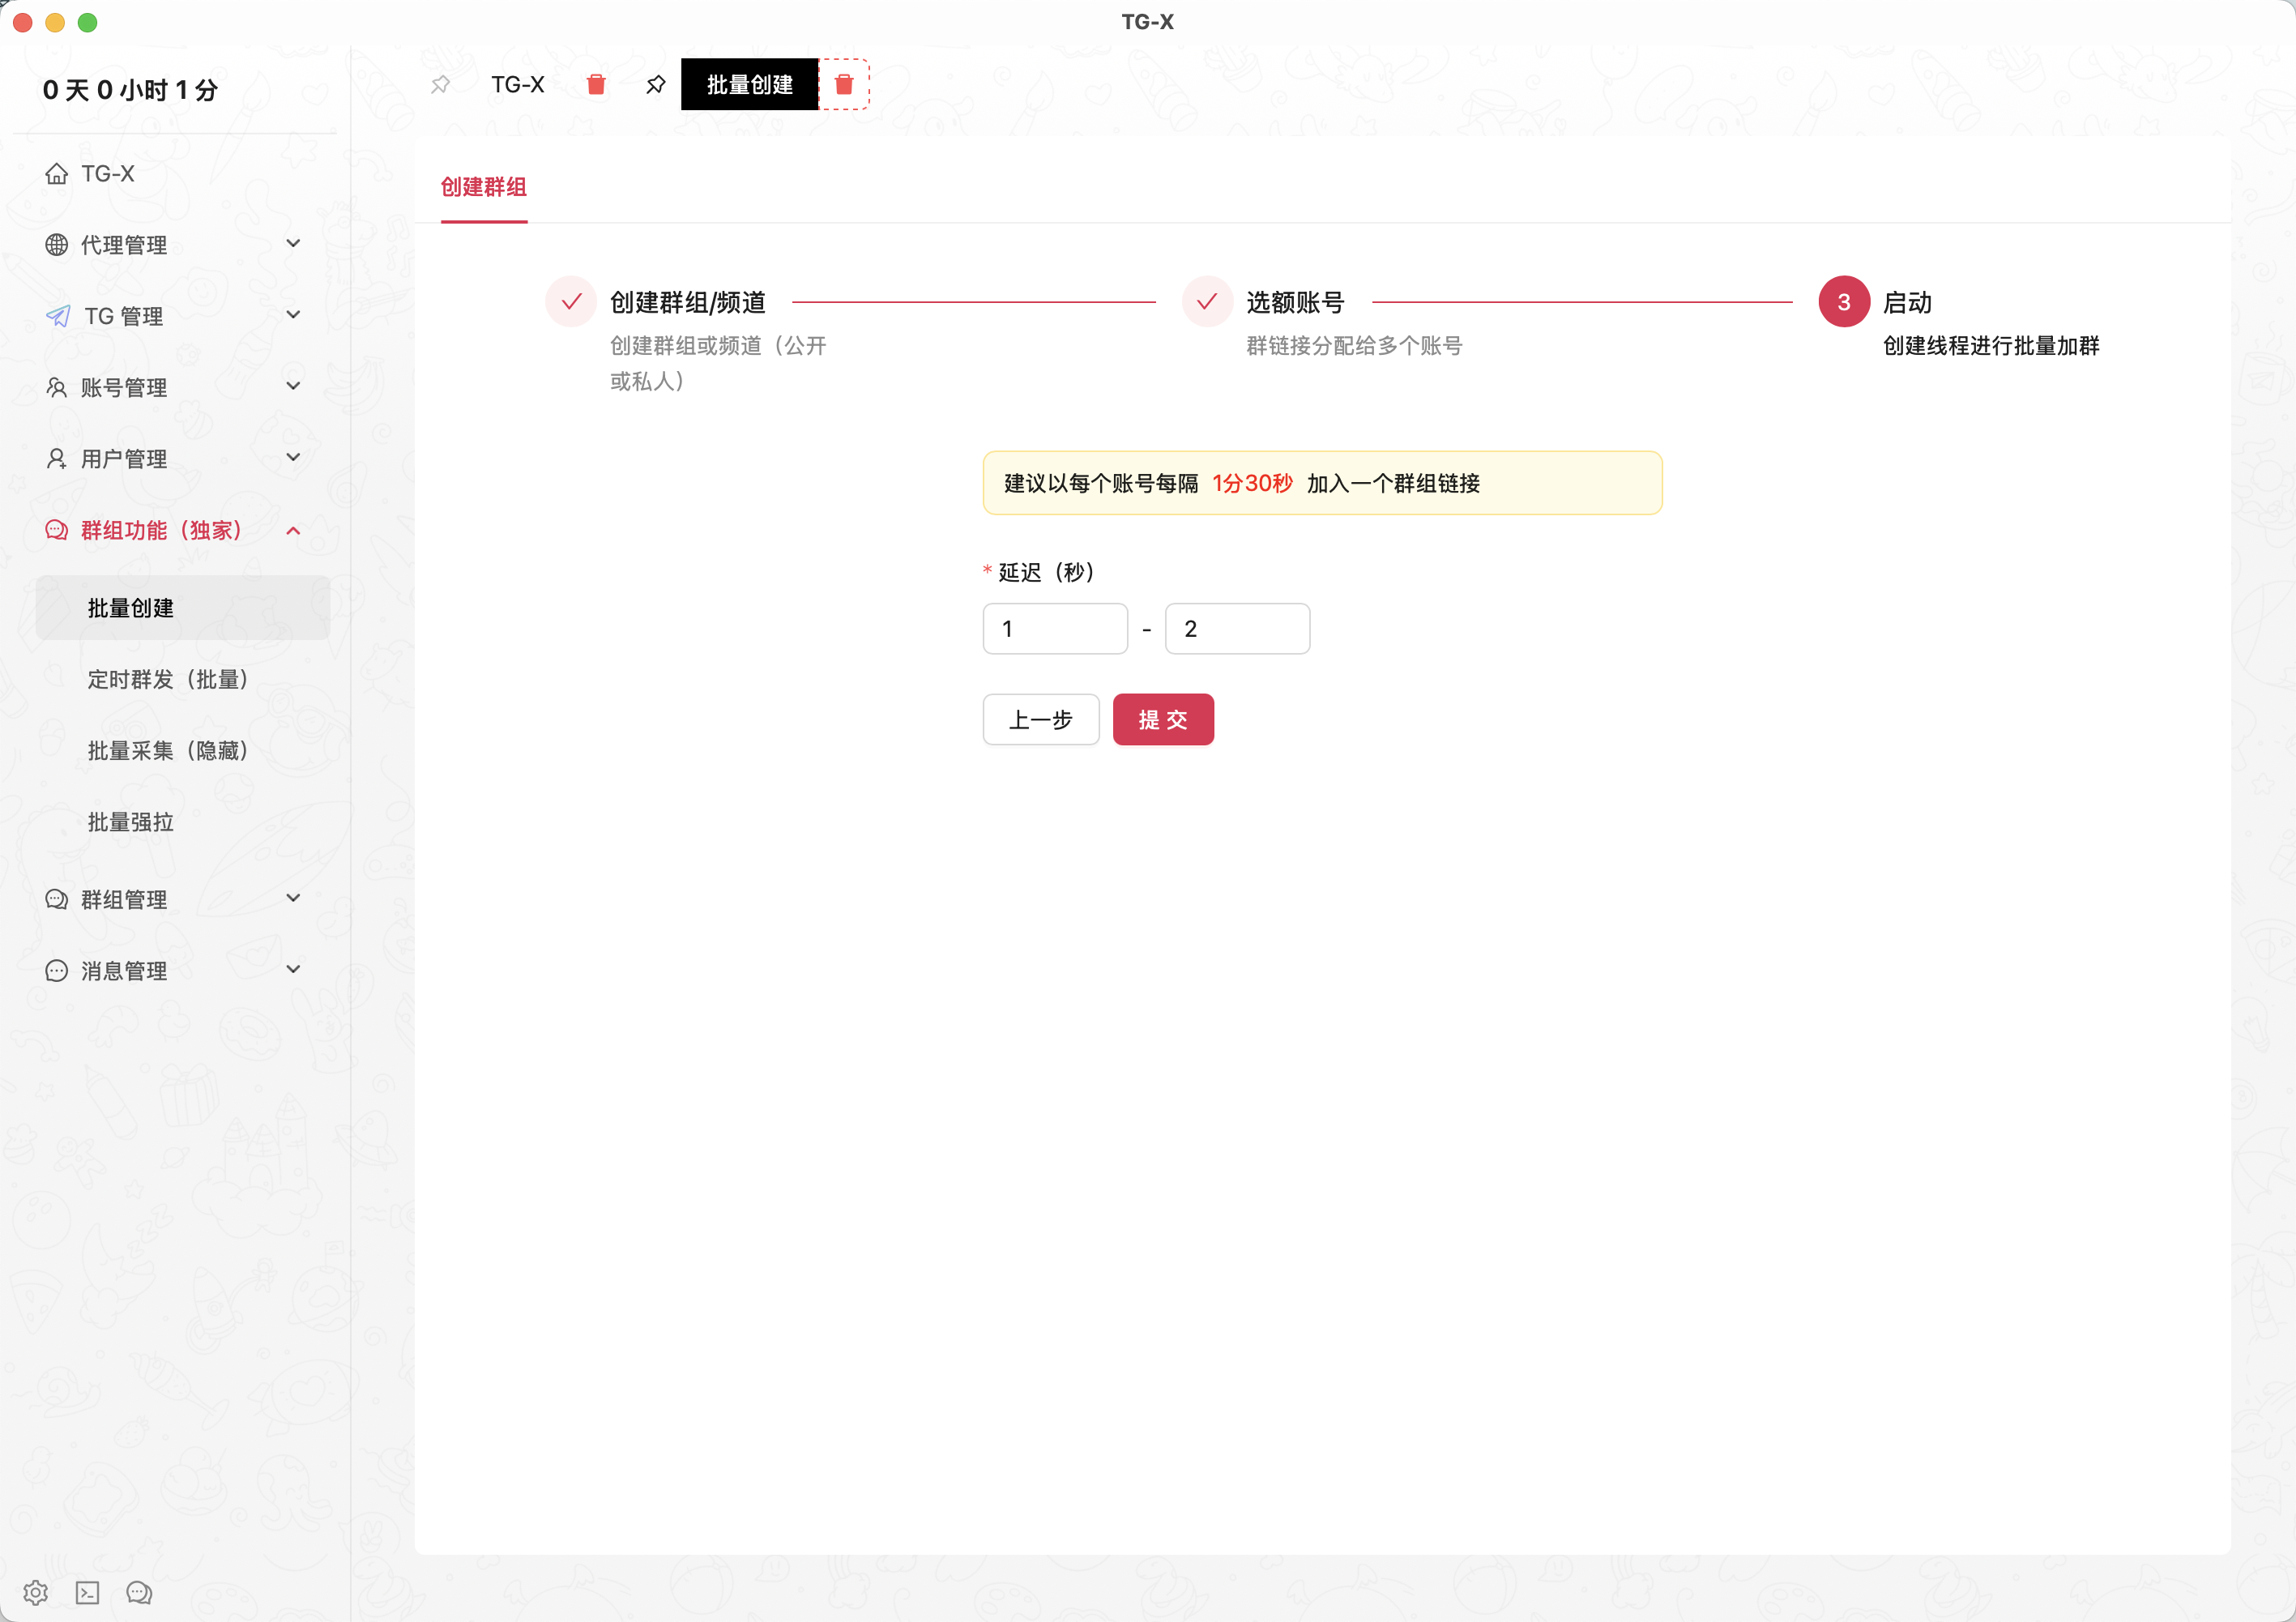
Task: Click the 1分30秒 red recommendation text
Action: (x=1252, y=484)
